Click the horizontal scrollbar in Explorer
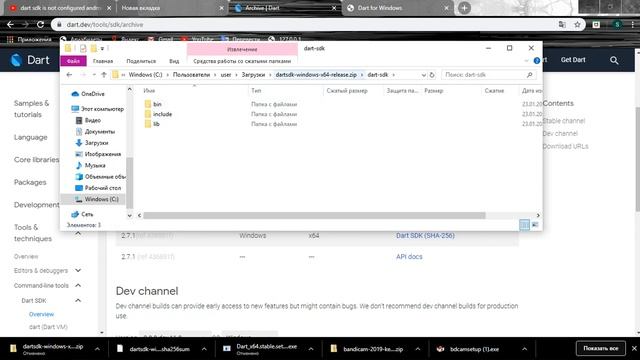 click(314, 215)
